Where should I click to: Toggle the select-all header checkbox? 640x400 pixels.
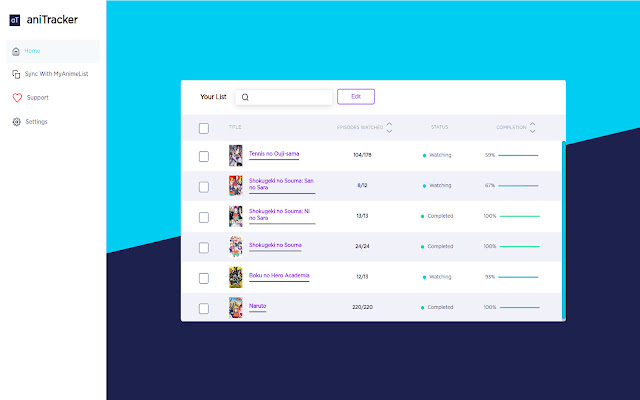tap(204, 128)
